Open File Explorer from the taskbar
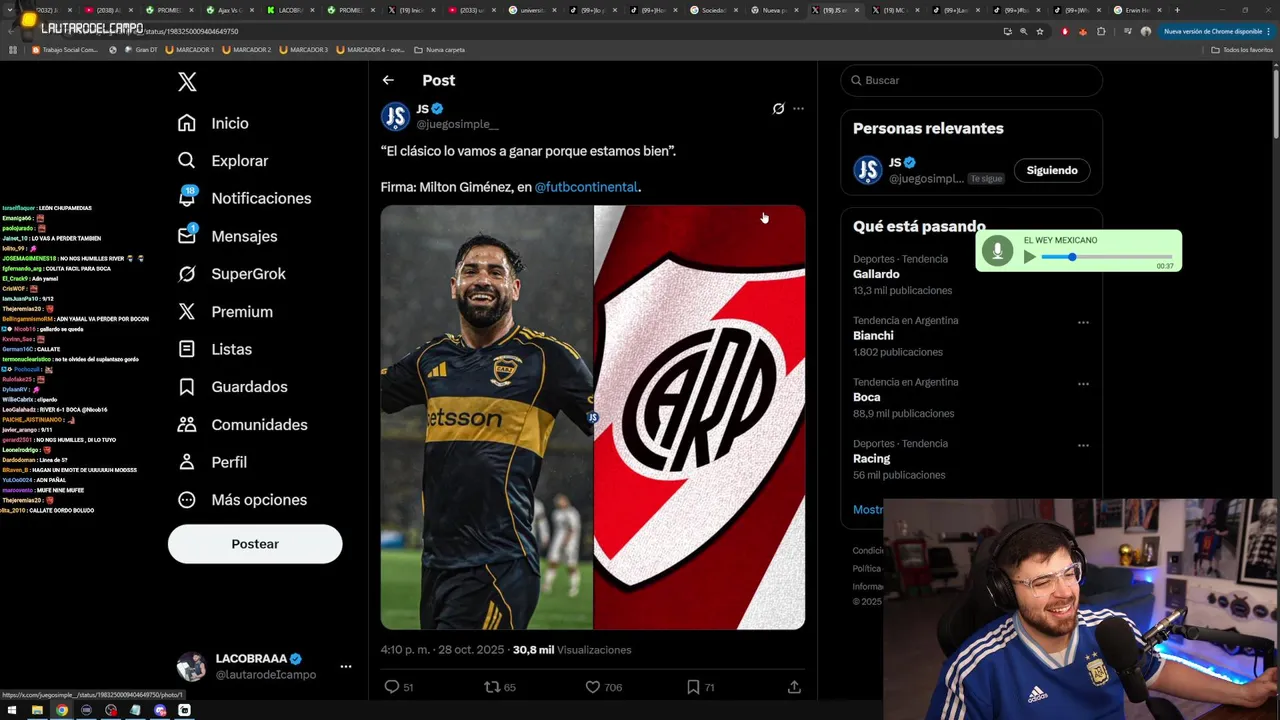The width and height of the screenshot is (1280, 720). (37, 710)
